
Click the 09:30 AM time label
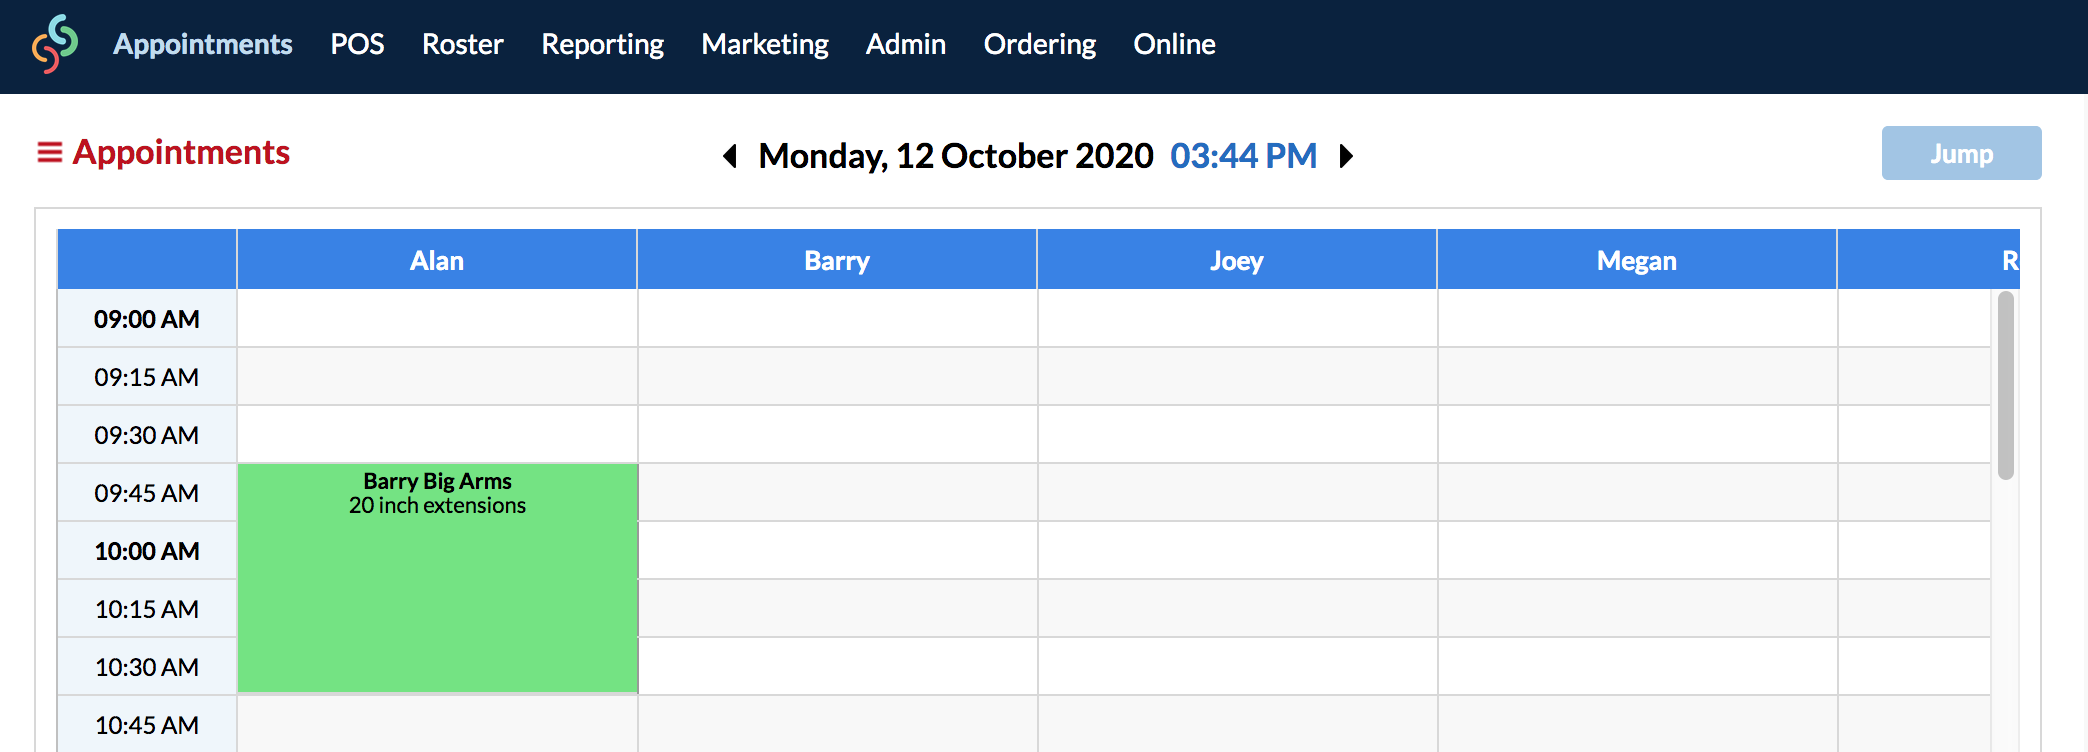(x=147, y=435)
